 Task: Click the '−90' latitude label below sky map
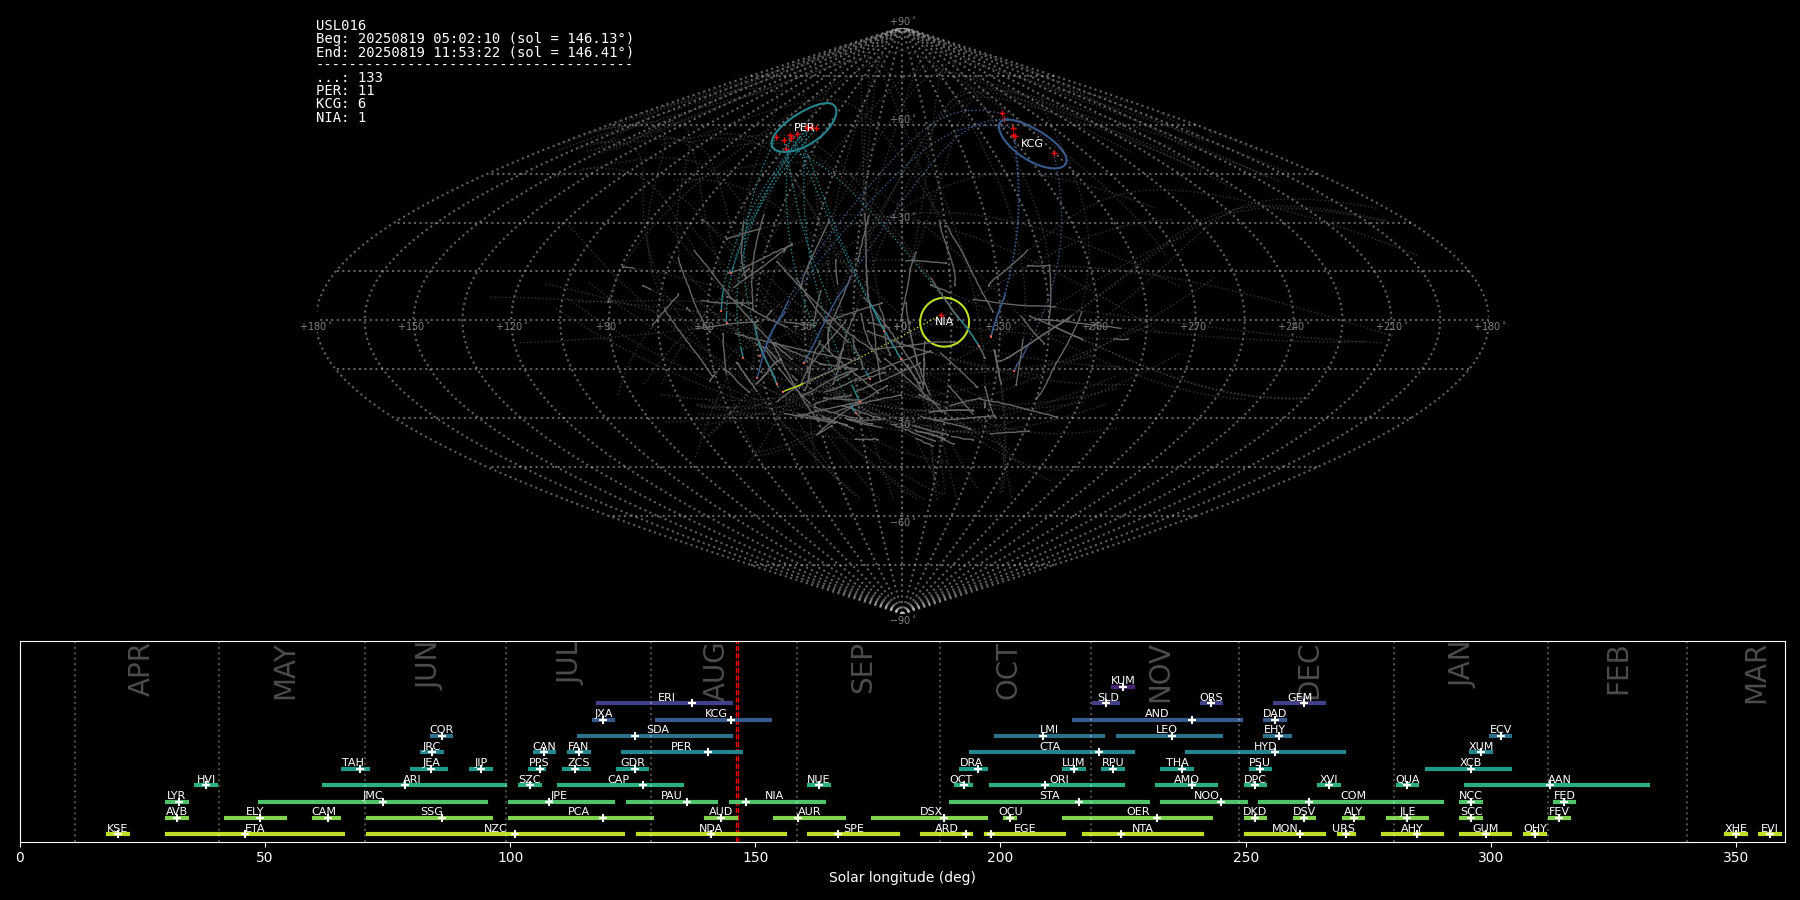click(x=902, y=621)
